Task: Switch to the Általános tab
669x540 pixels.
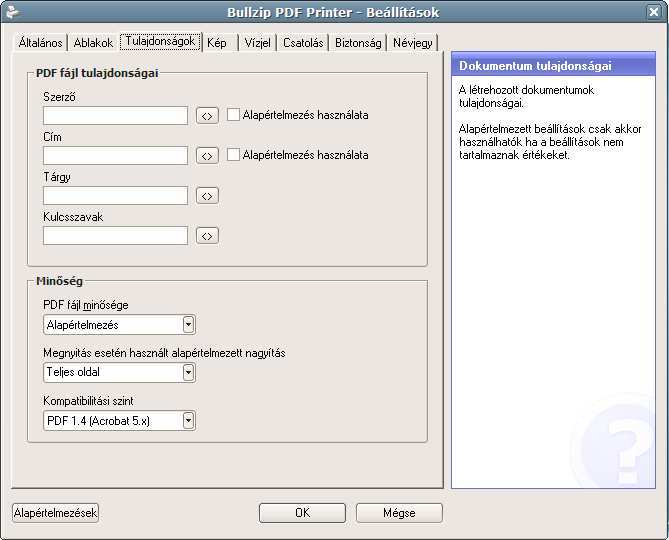Action: tap(40, 43)
